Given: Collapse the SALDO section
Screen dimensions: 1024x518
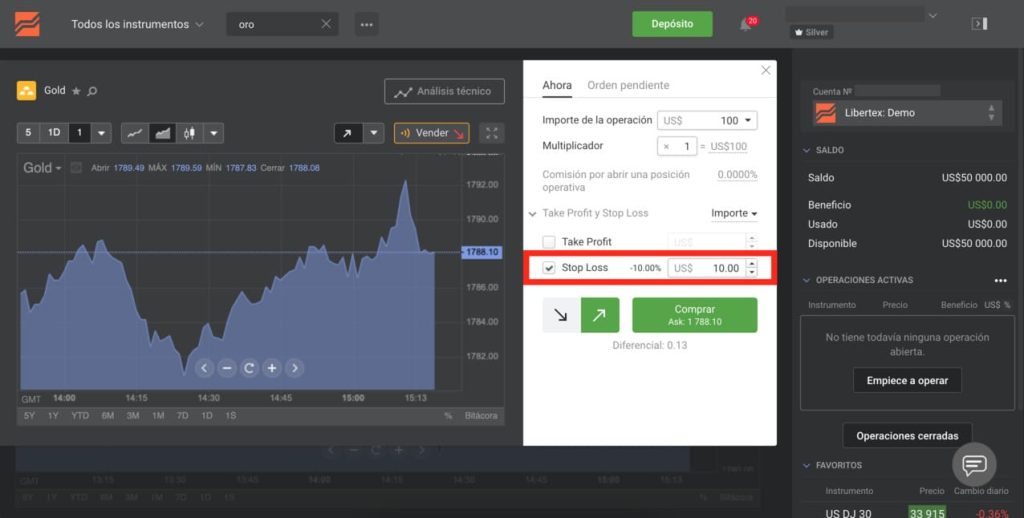Looking at the screenshot, I should (x=807, y=150).
